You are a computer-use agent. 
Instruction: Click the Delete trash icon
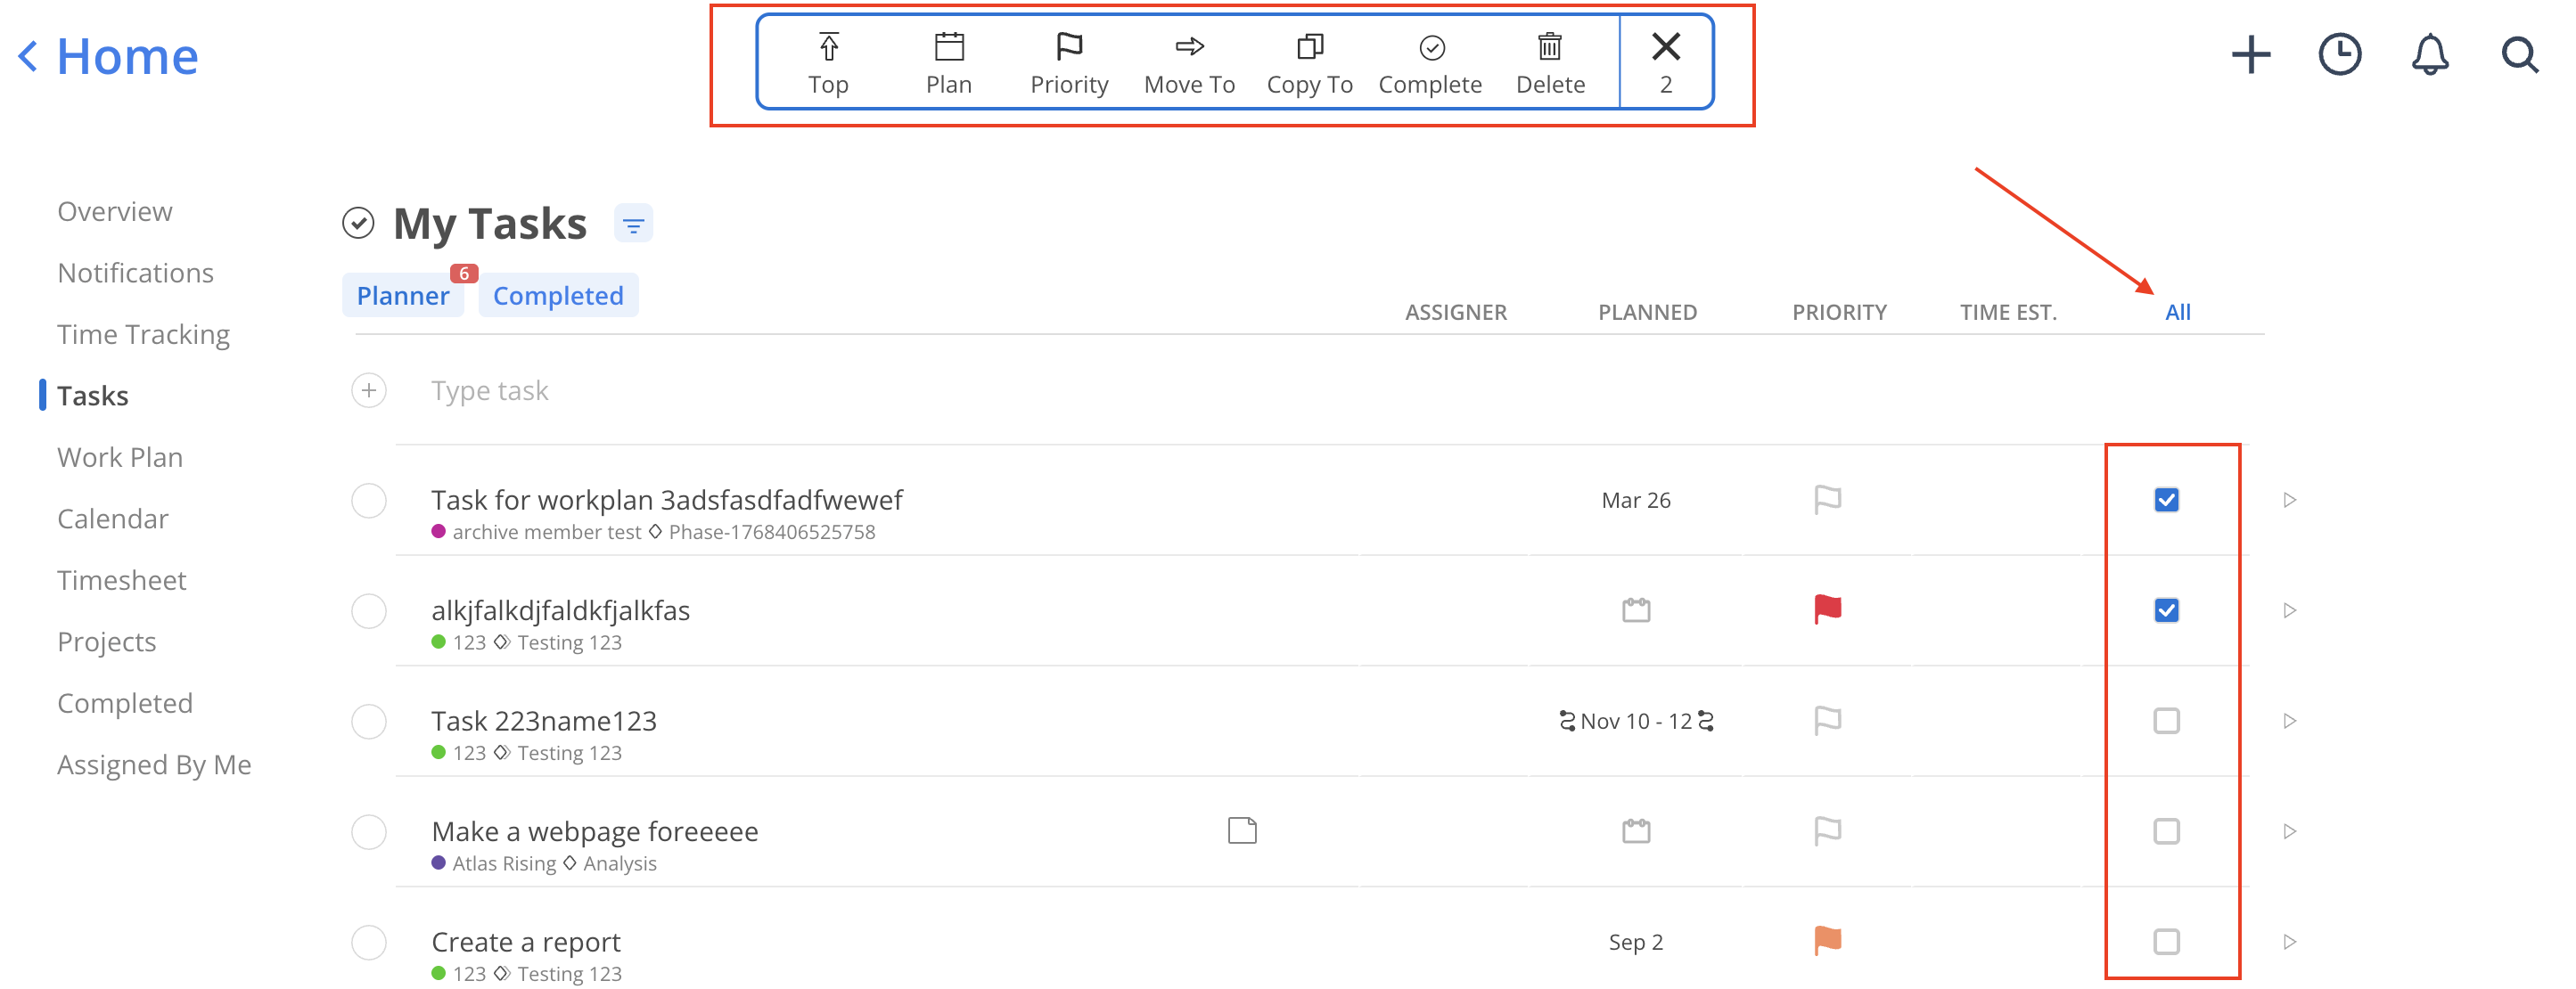1549,47
